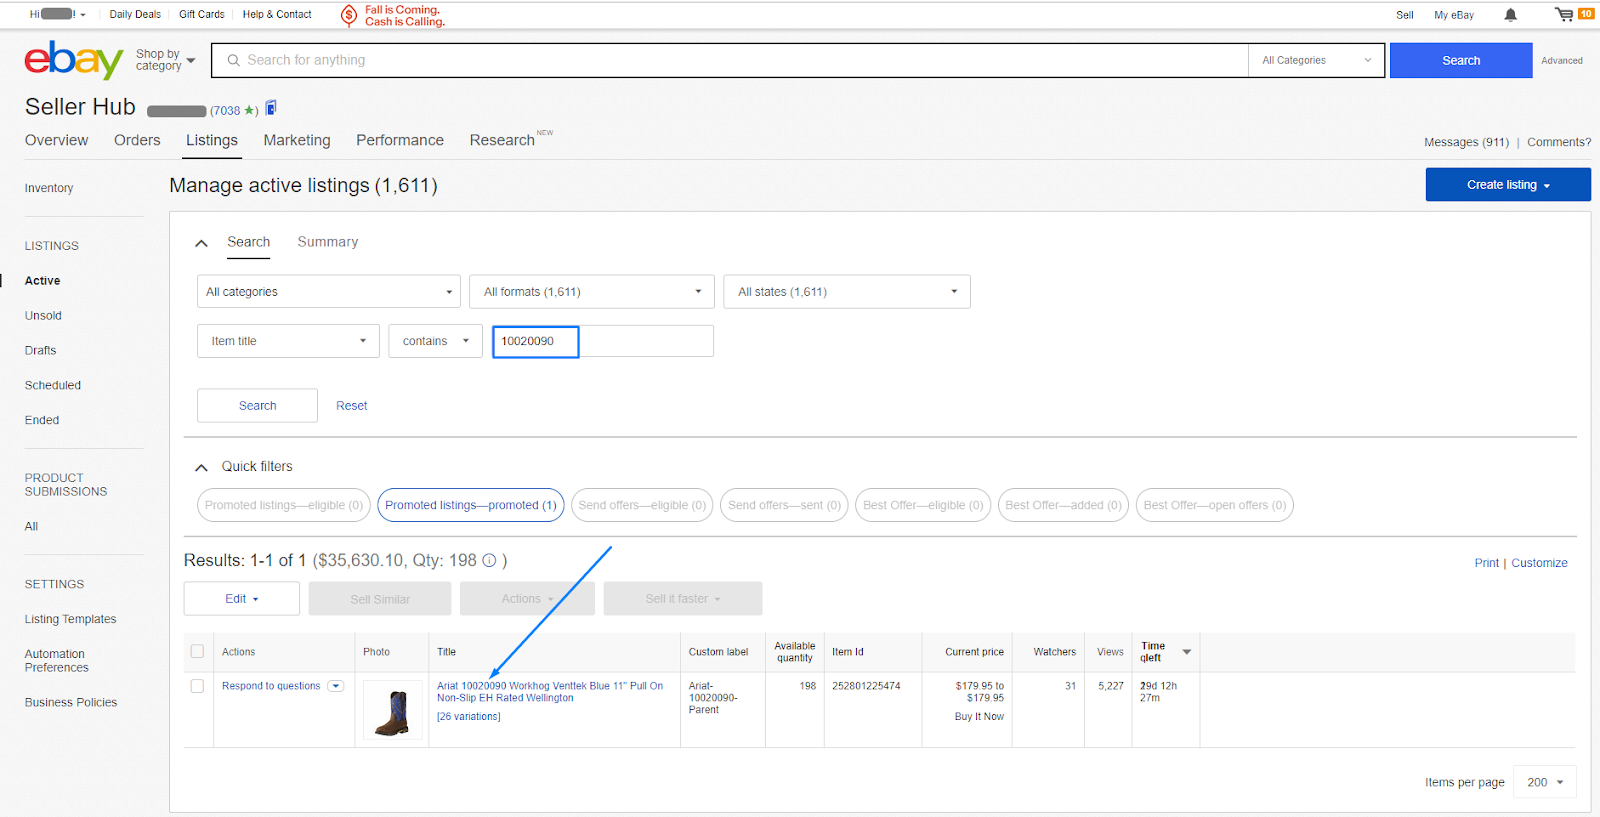Open Automation Preferences
This screenshot has height=817, width=1600.
pyautogui.click(x=57, y=661)
